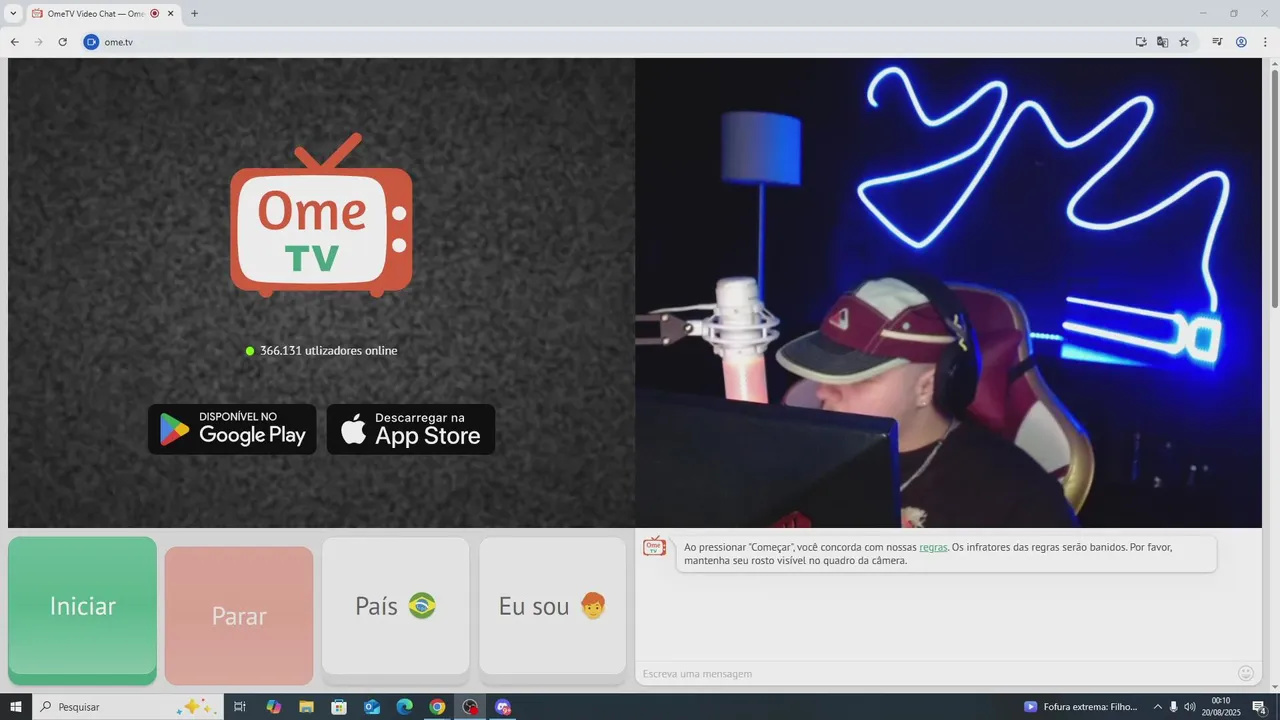Image resolution: width=1280 pixels, height=720 pixels.
Task: Click the microphone tray icon
Action: [x=1173, y=707]
